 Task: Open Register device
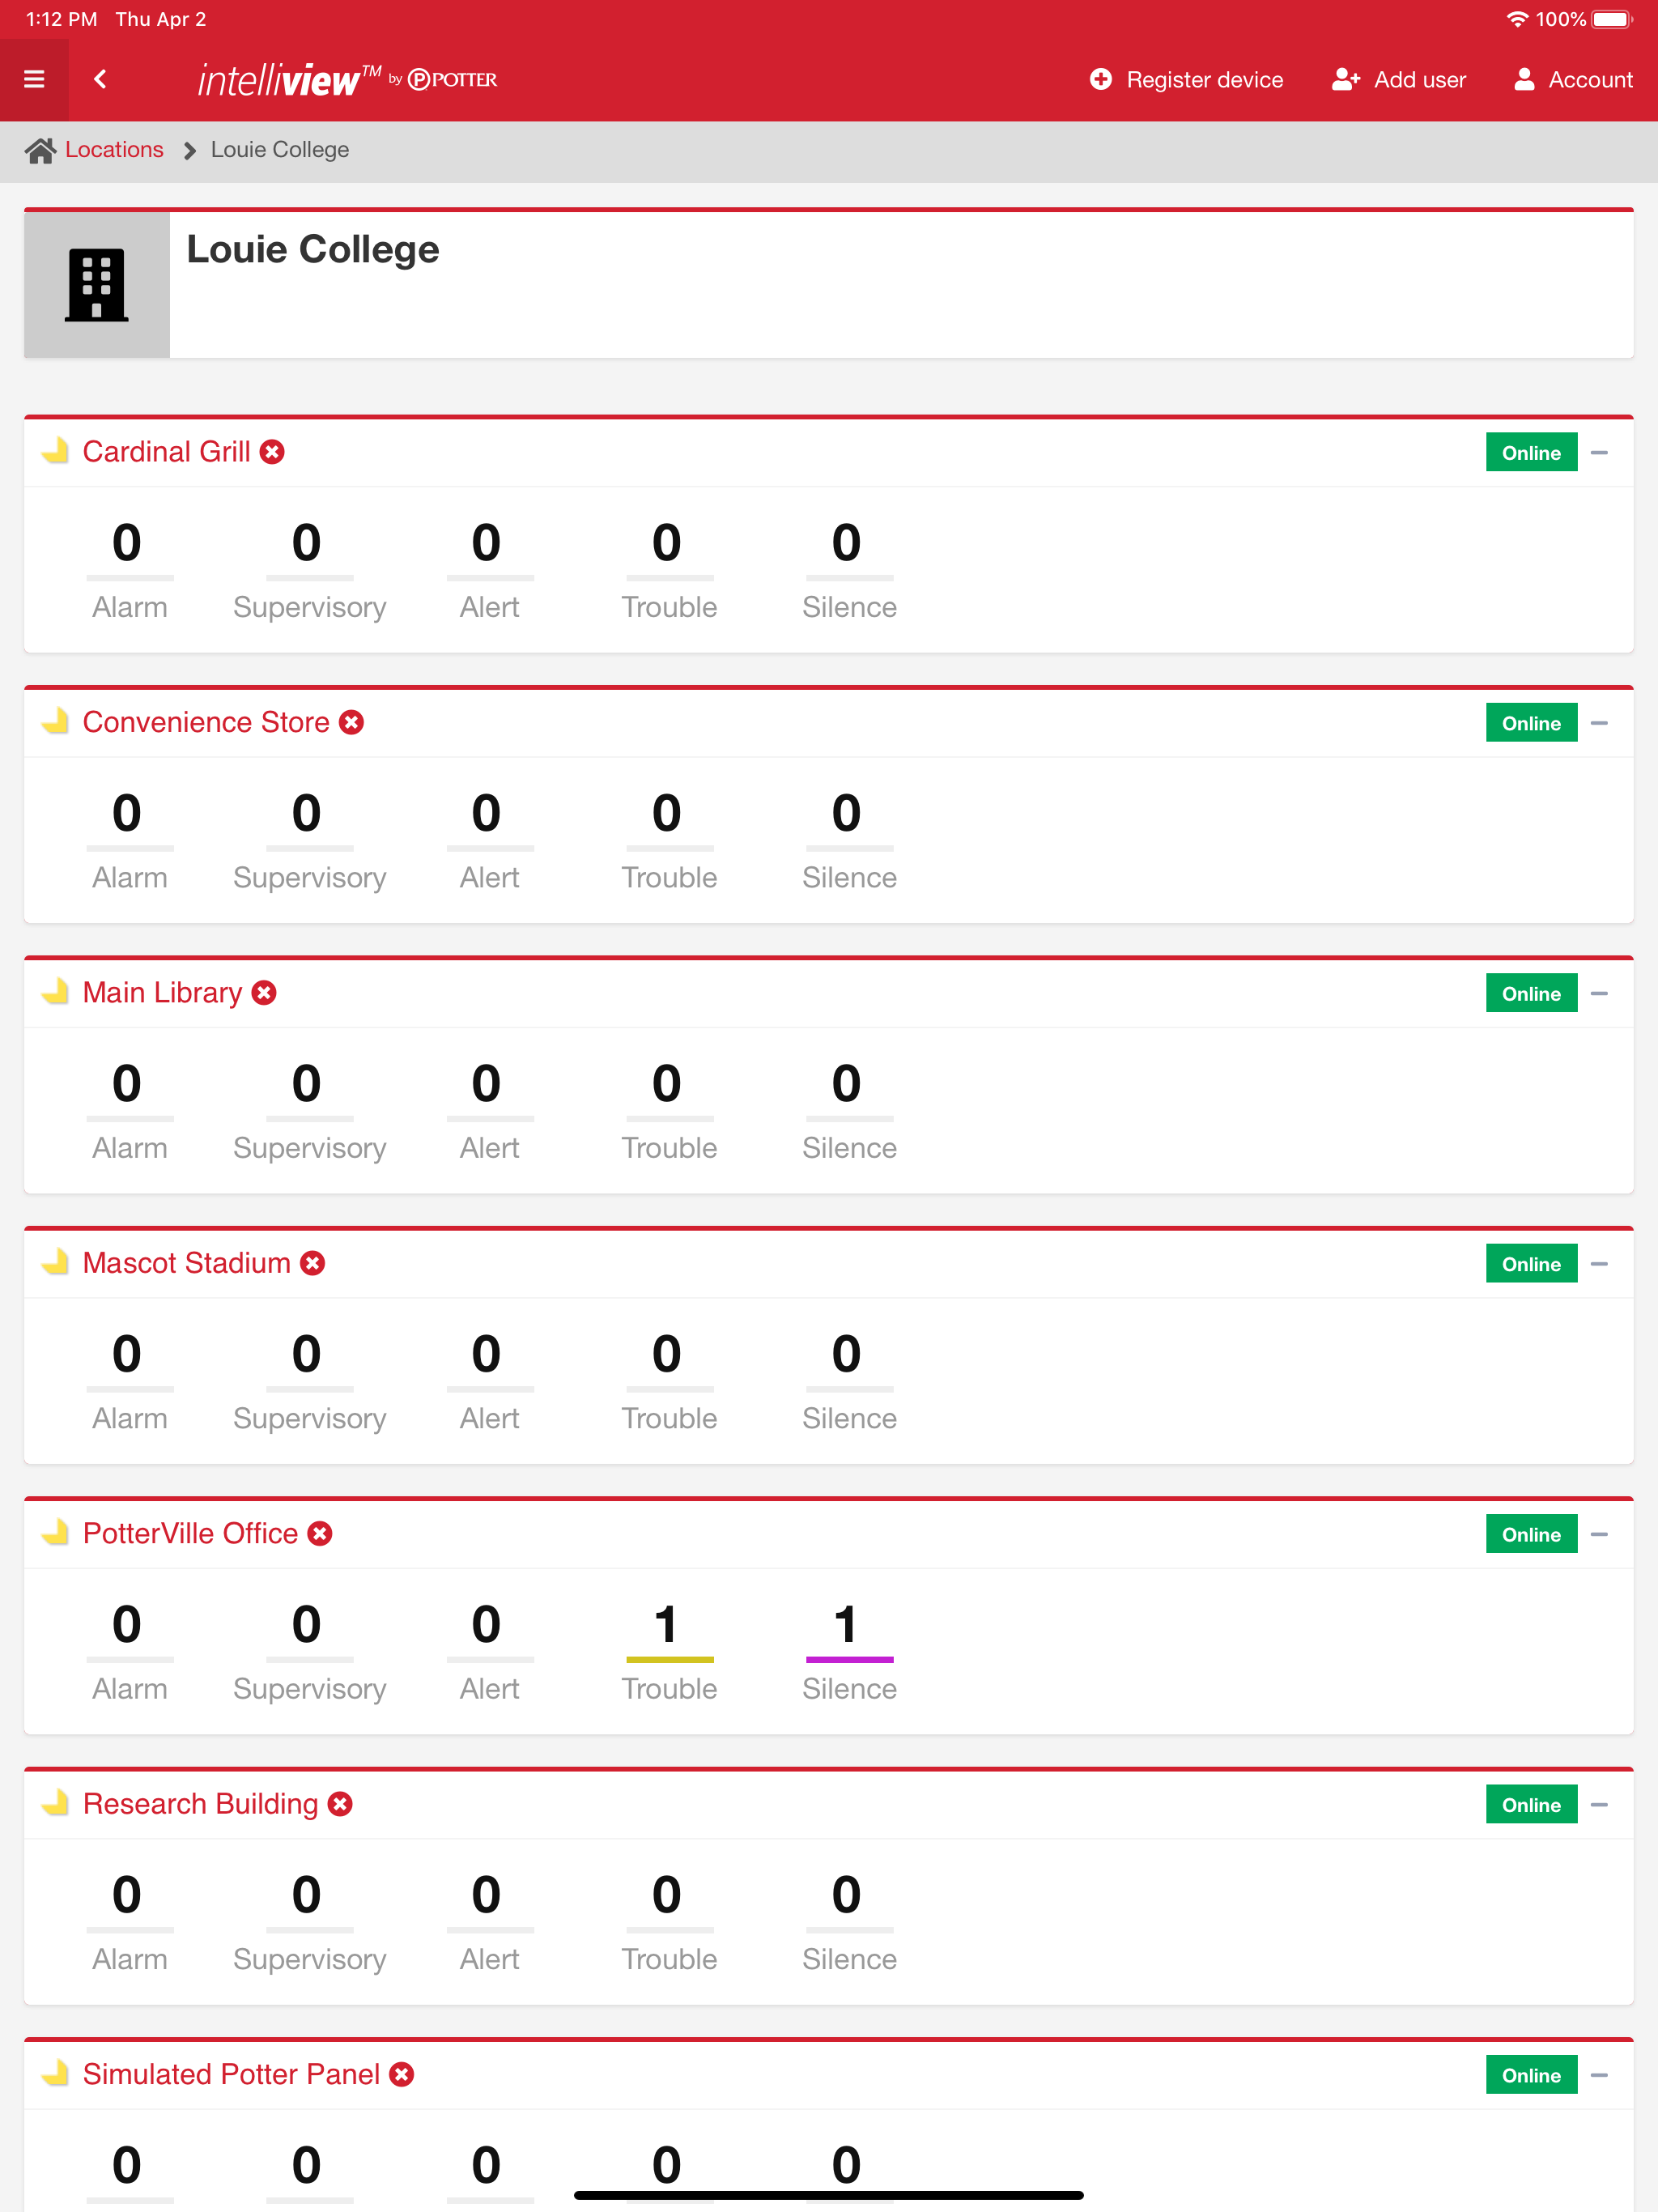pyautogui.click(x=1186, y=80)
